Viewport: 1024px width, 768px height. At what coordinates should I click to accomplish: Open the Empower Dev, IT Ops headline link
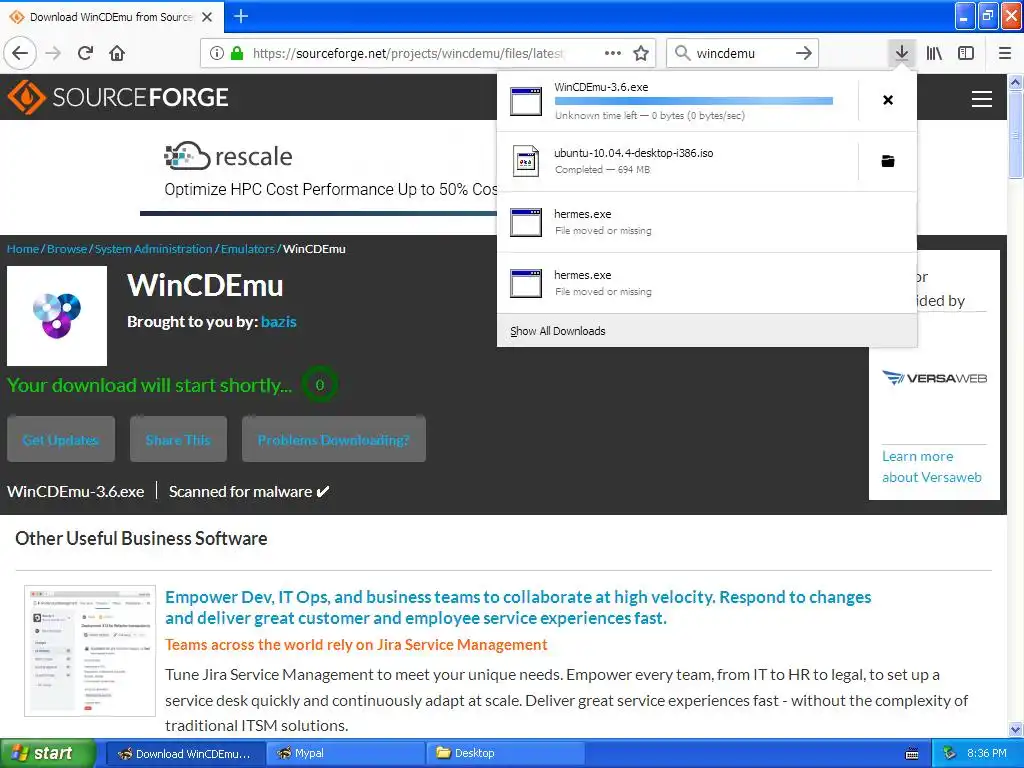[518, 607]
